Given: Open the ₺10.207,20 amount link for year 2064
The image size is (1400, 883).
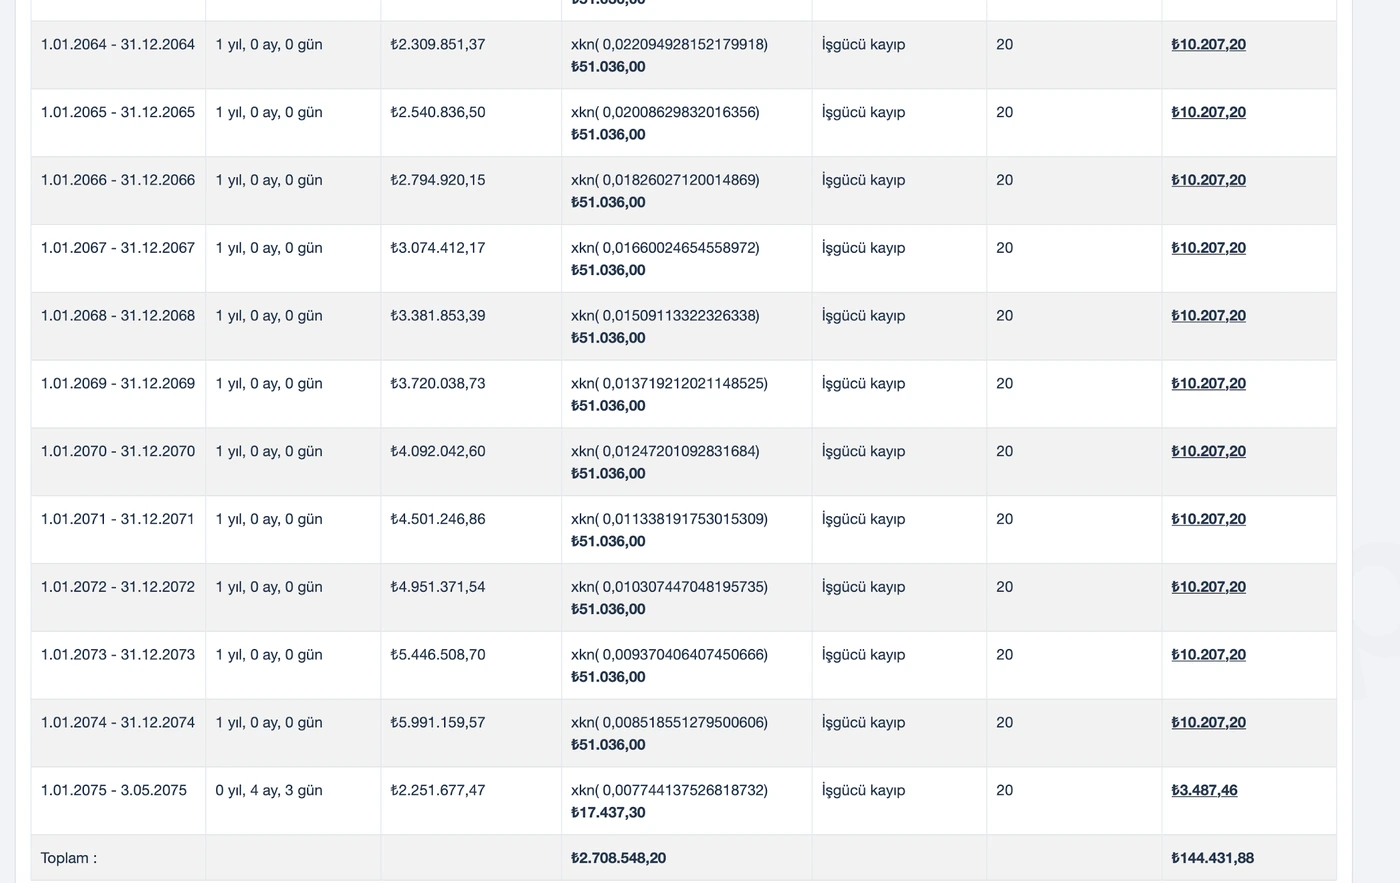Looking at the screenshot, I should coord(1208,44).
